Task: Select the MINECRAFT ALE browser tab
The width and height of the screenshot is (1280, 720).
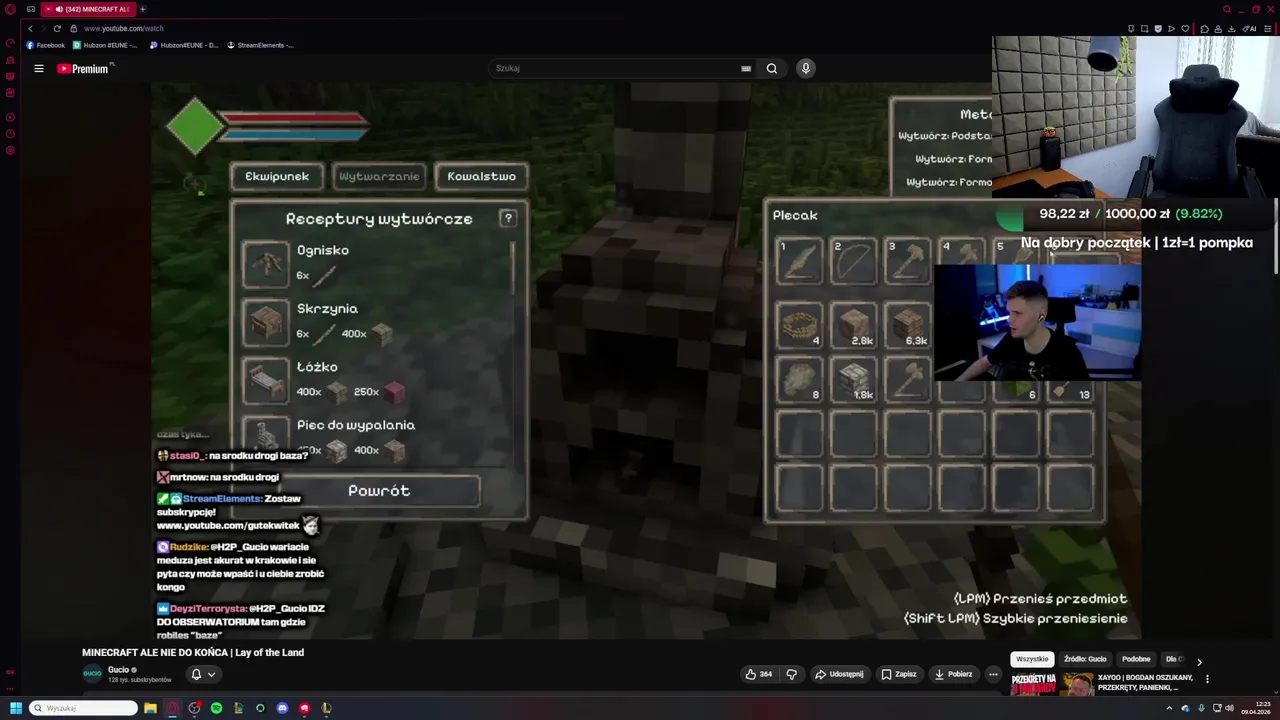Action: pyautogui.click(x=88, y=9)
